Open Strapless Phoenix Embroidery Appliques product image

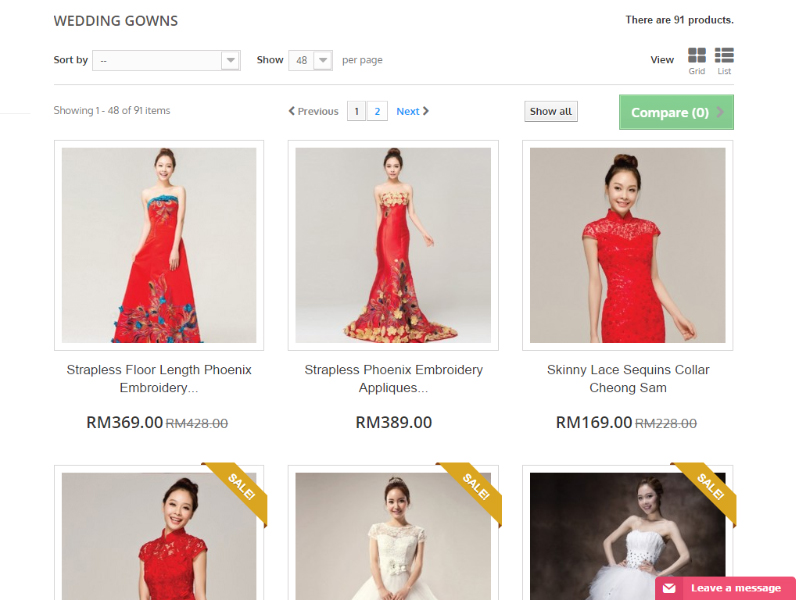click(x=393, y=245)
